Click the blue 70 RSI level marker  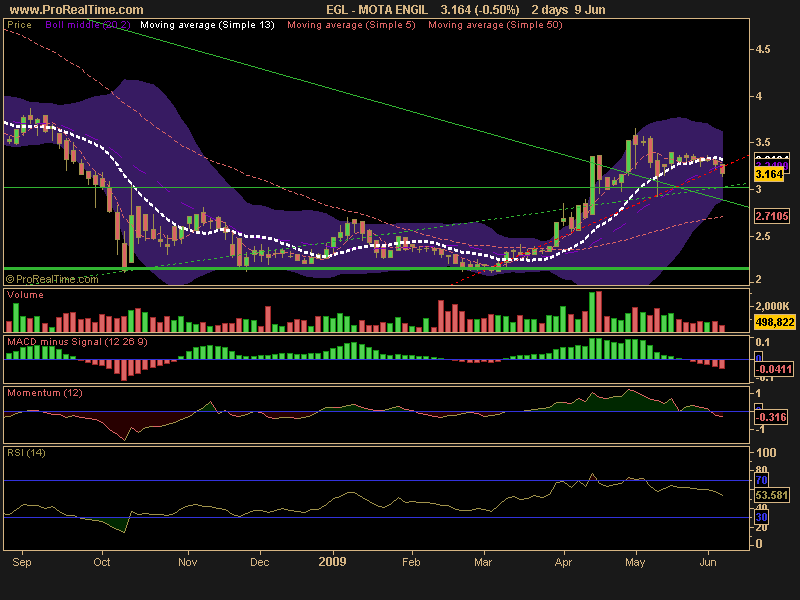[x=759, y=481]
